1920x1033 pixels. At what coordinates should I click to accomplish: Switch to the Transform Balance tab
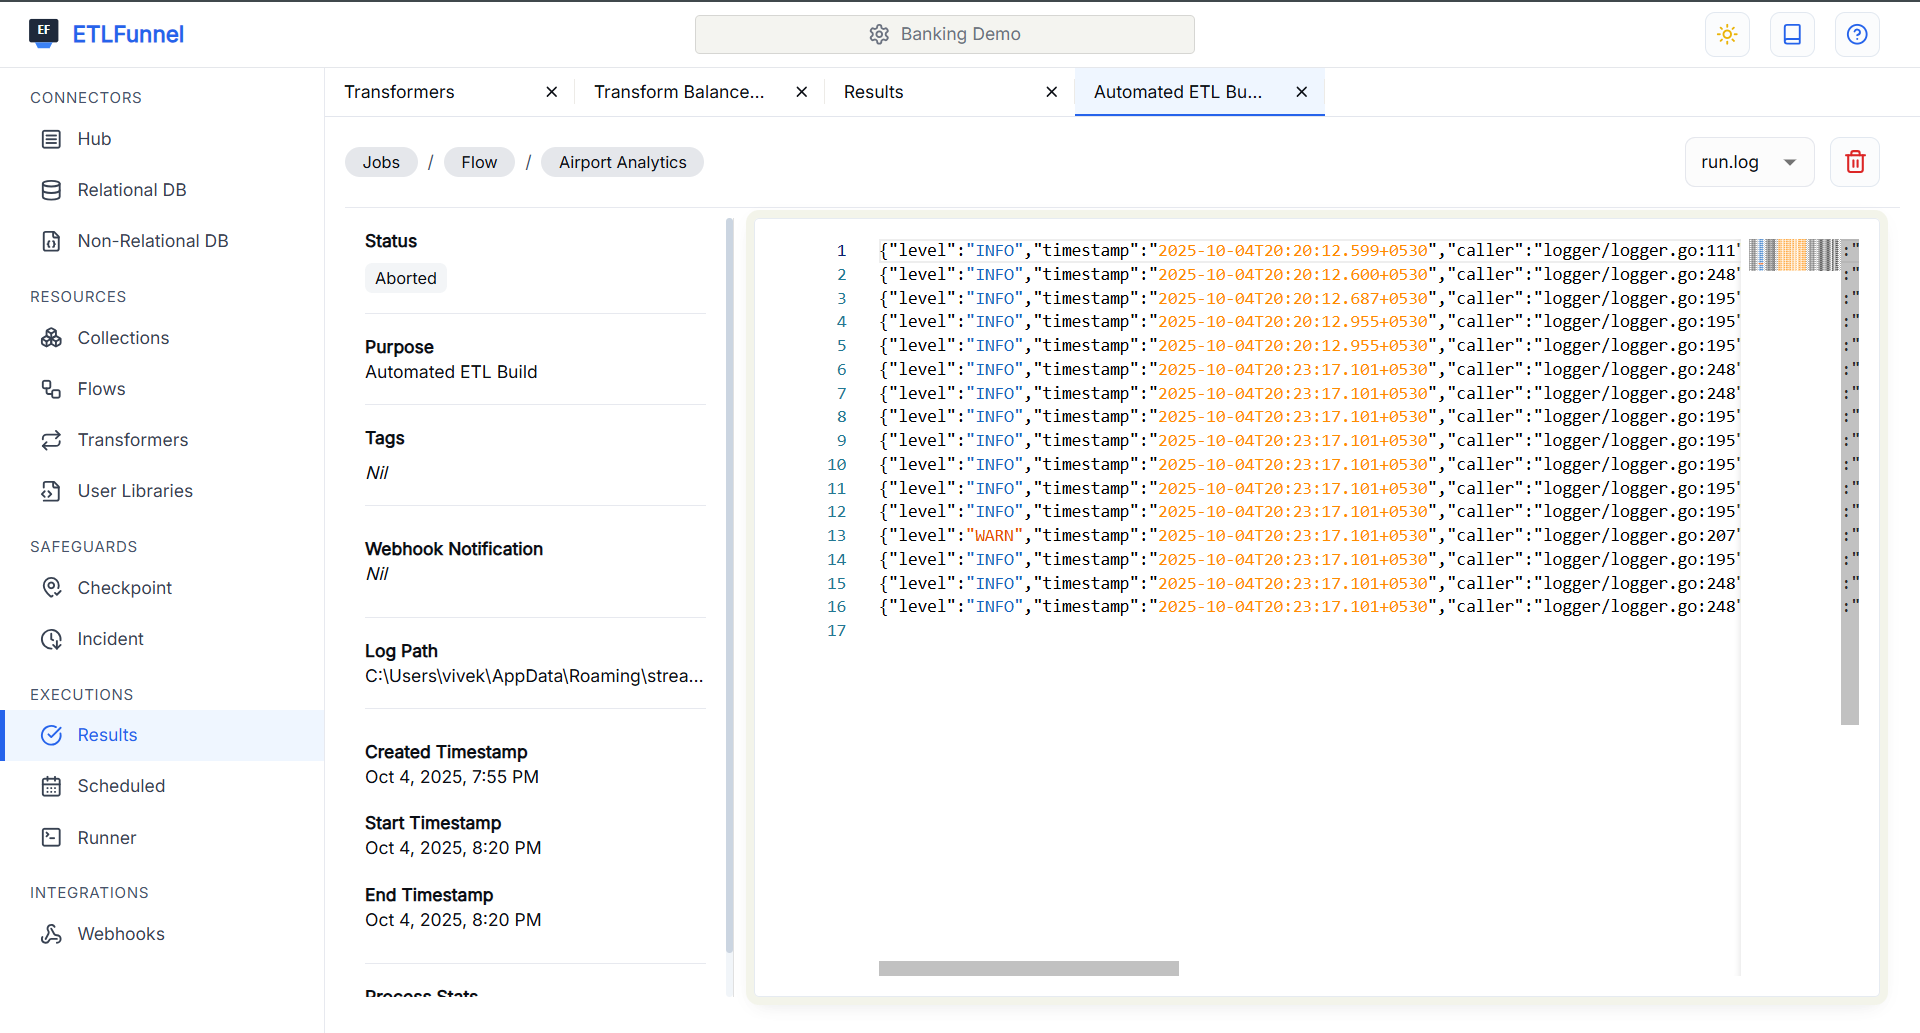click(x=678, y=91)
